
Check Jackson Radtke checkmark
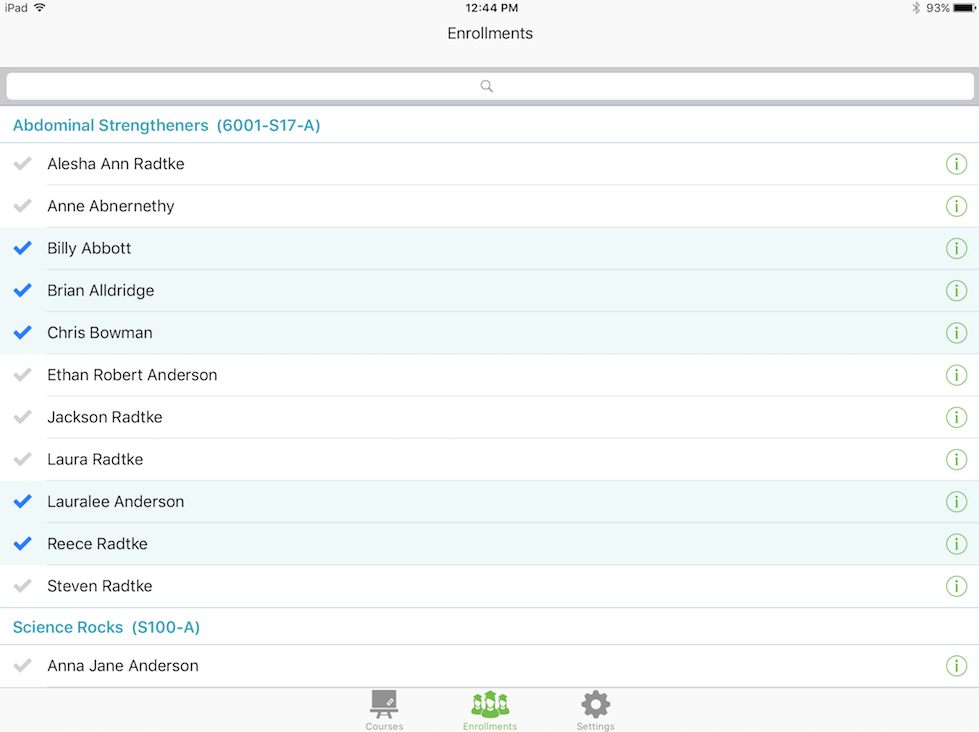(x=22, y=417)
